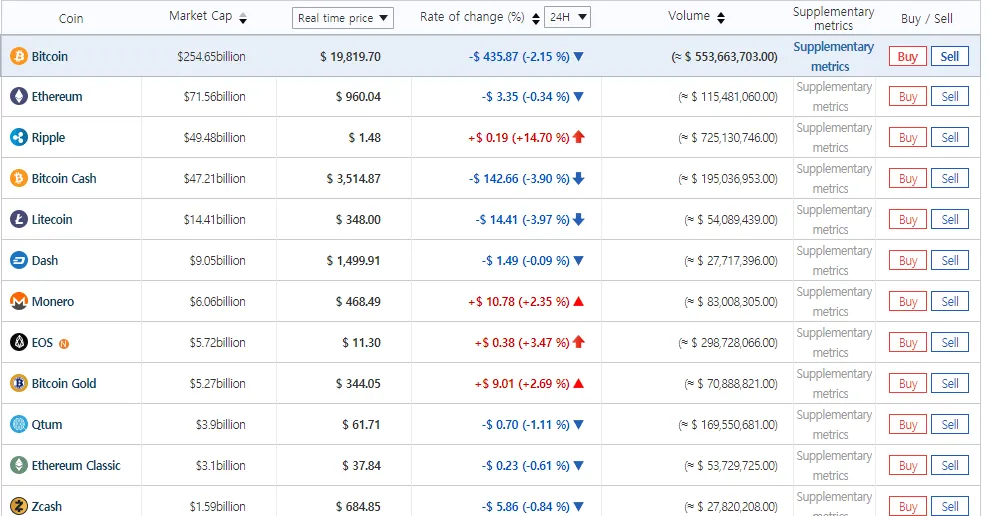Click Ethereum price $ 960.04
This screenshot has height=516, width=990.
pos(358,97)
